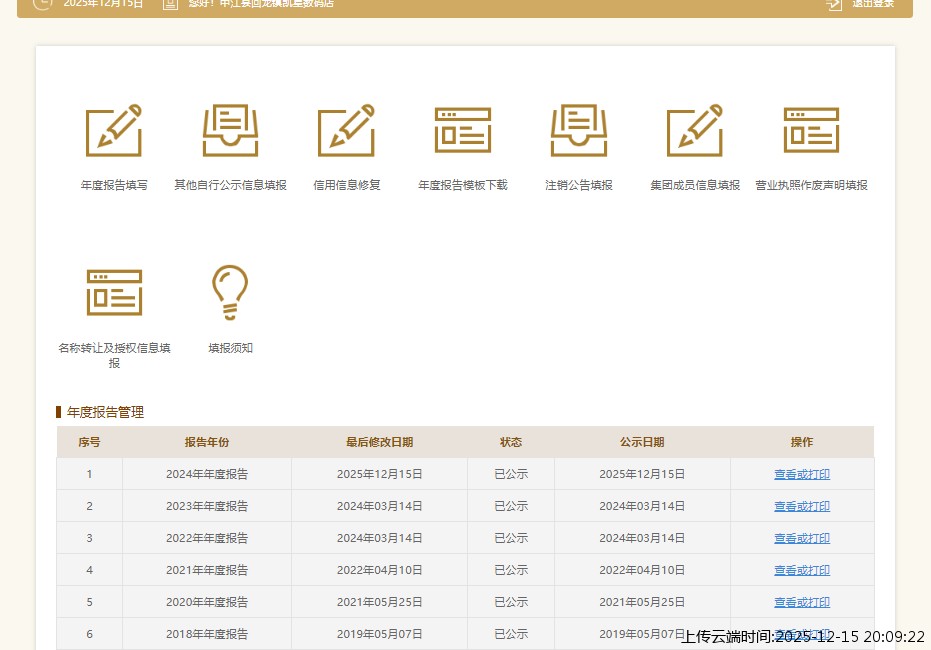Select the 名称转让及授权信息填报 icon
The height and width of the screenshot is (650, 931).
[114, 292]
